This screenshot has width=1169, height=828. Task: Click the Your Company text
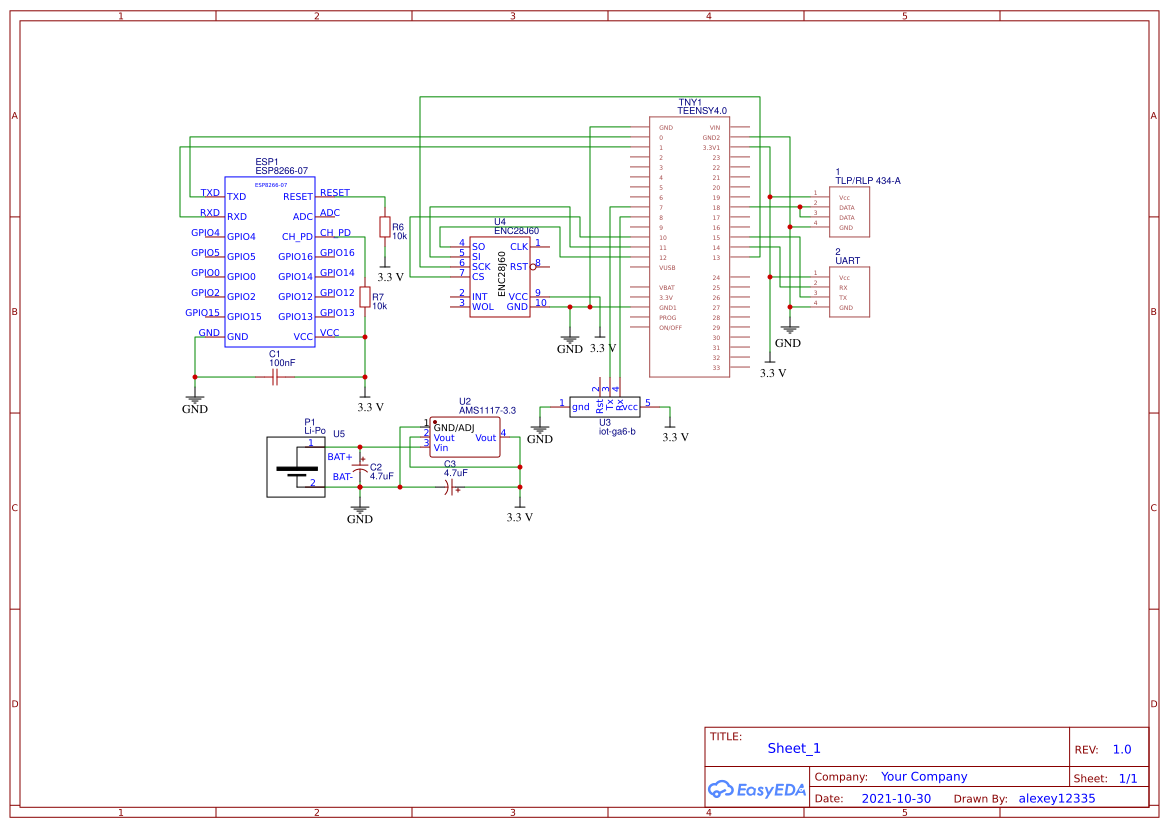(x=924, y=777)
